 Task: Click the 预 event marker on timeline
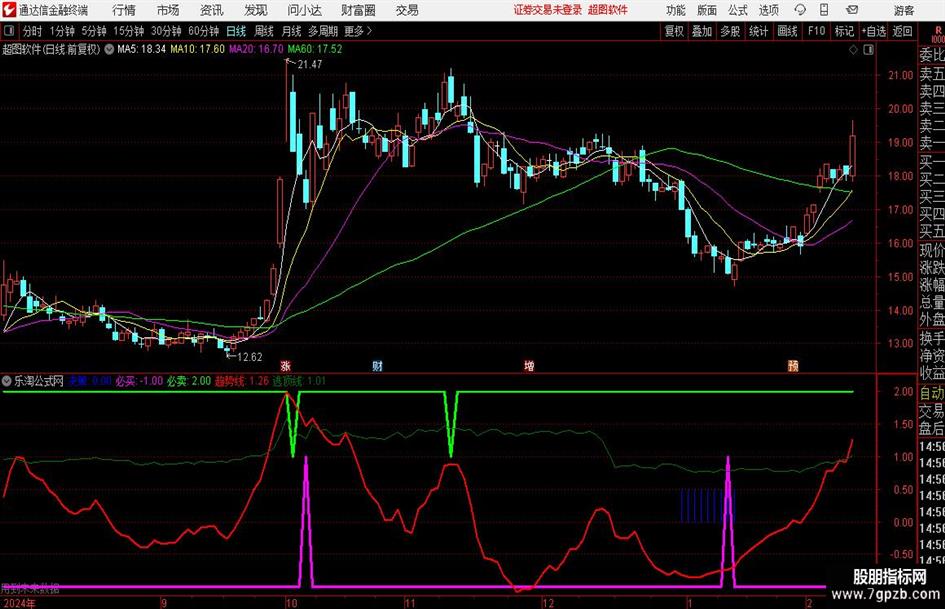click(793, 366)
